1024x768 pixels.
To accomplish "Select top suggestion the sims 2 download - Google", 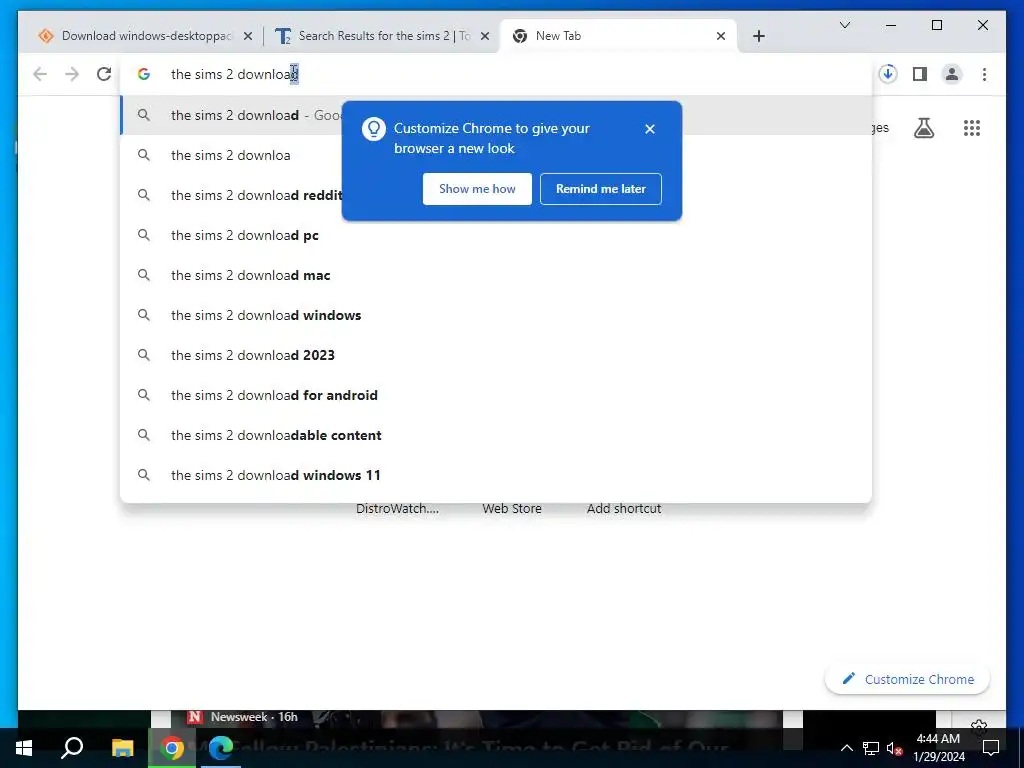I will [496, 115].
